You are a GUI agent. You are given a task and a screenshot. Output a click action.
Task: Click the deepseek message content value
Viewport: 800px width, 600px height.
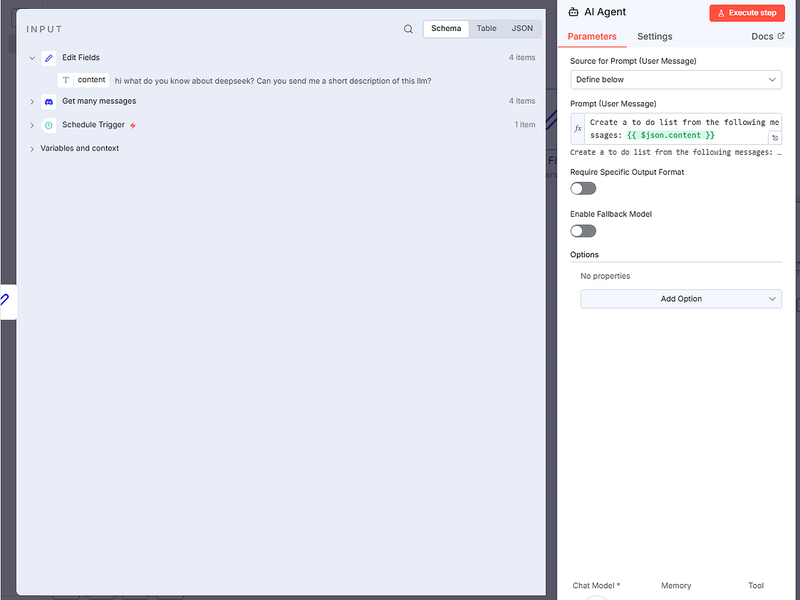[x=273, y=81]
